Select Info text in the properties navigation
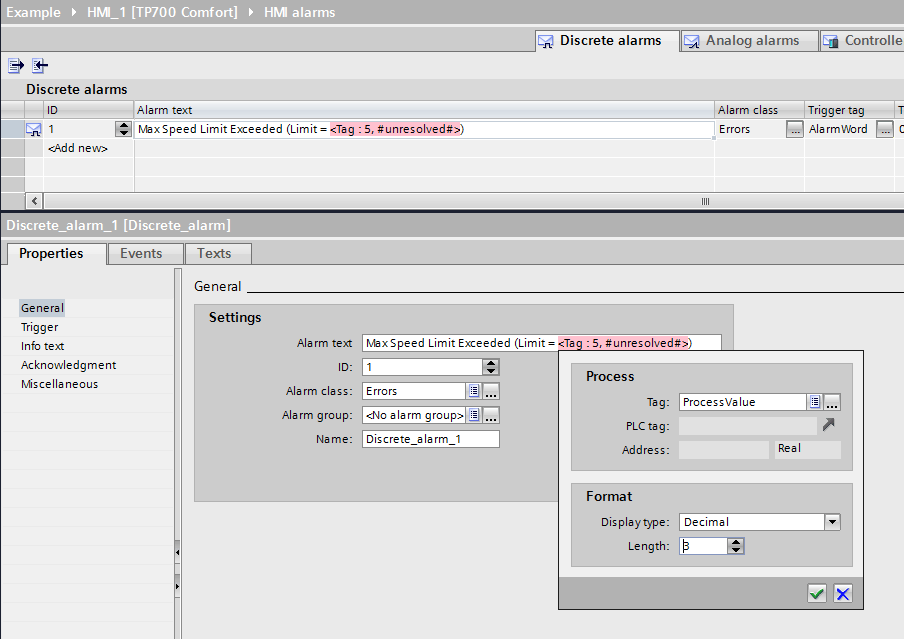This screenshot has height=639, width=904. [x=42, y=346]
